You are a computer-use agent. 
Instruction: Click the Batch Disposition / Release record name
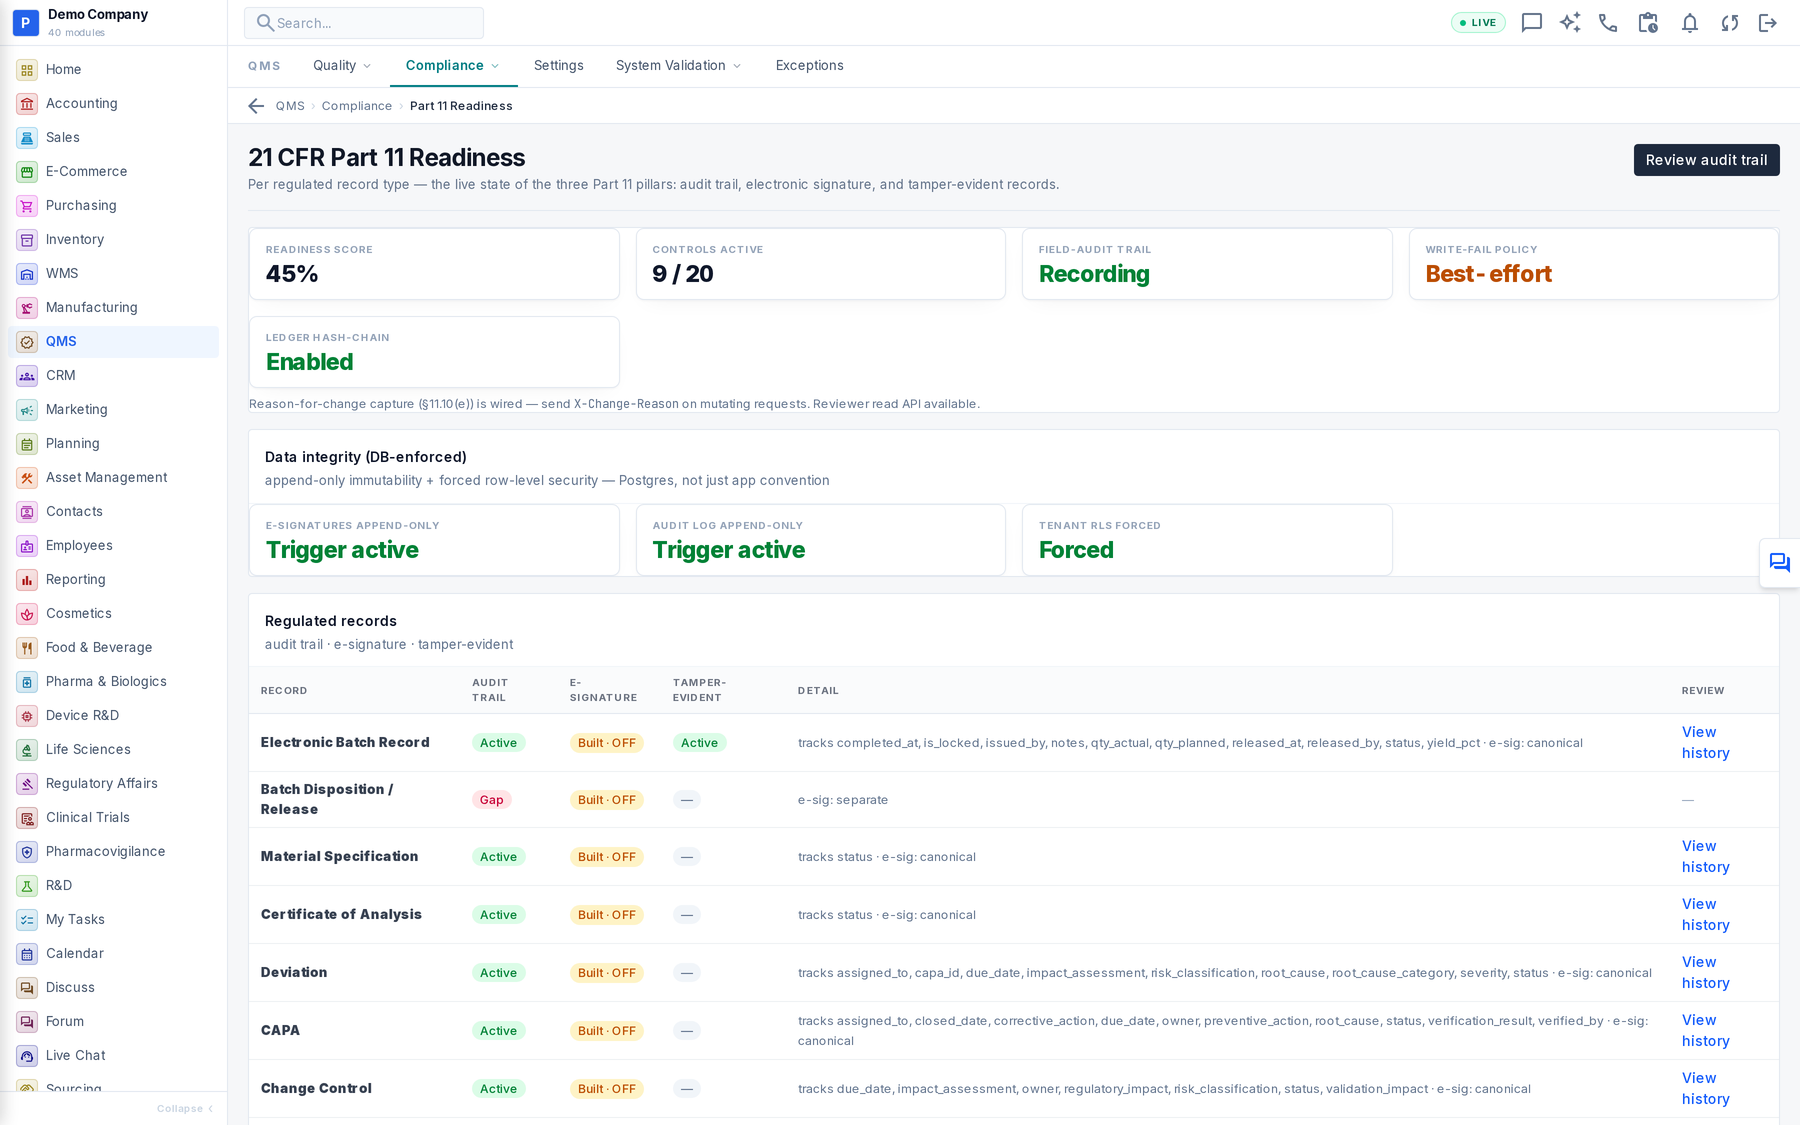(327, 800)
